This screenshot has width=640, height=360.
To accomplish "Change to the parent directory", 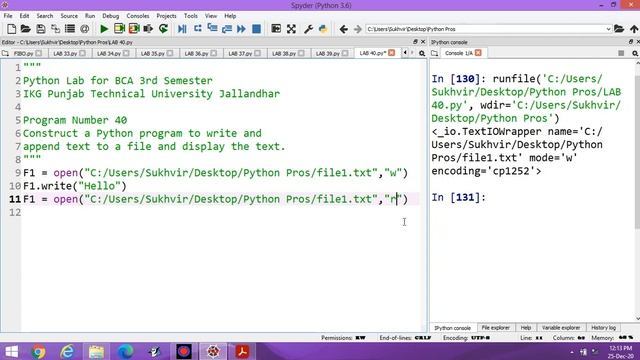I will [634, 29].
